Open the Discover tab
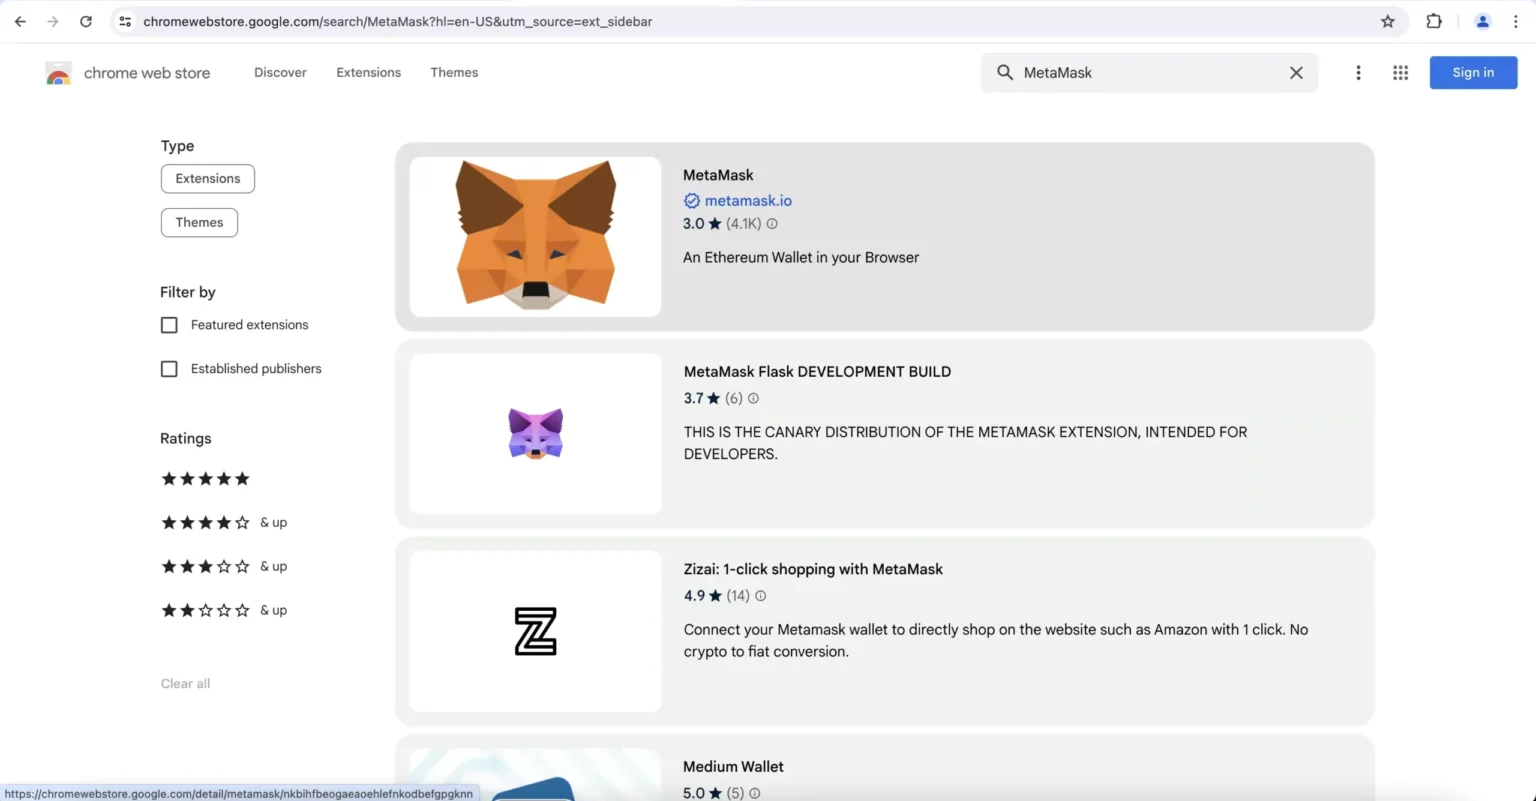 tap(280, 73)
